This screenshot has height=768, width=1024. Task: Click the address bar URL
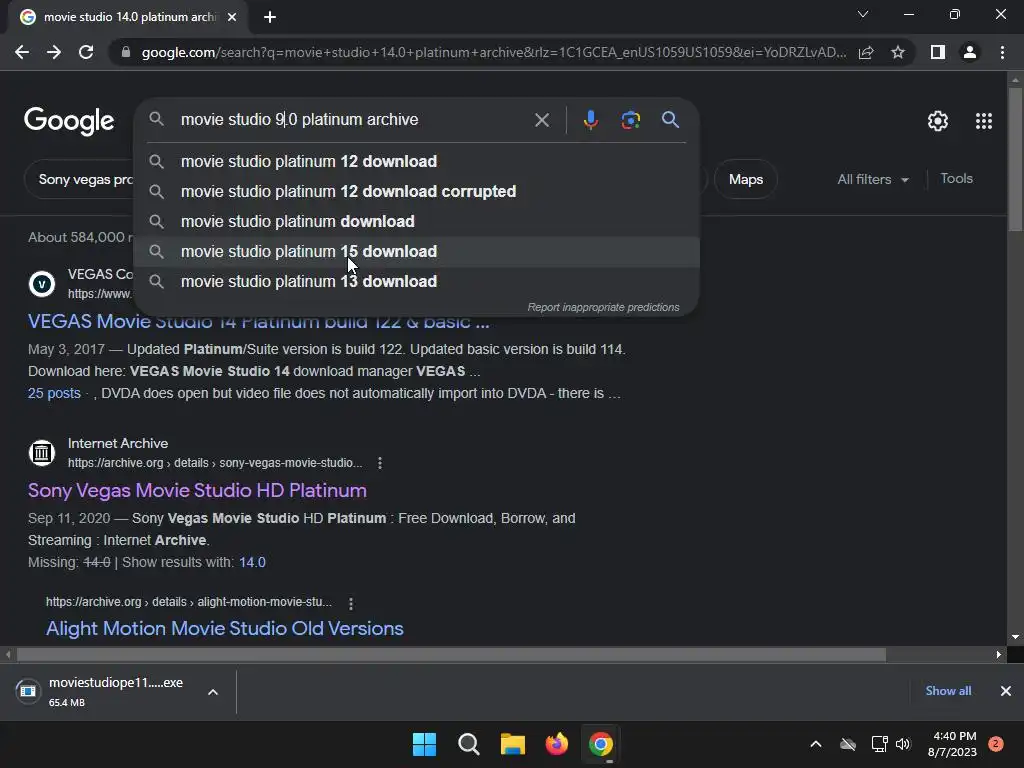click(493, 52)
